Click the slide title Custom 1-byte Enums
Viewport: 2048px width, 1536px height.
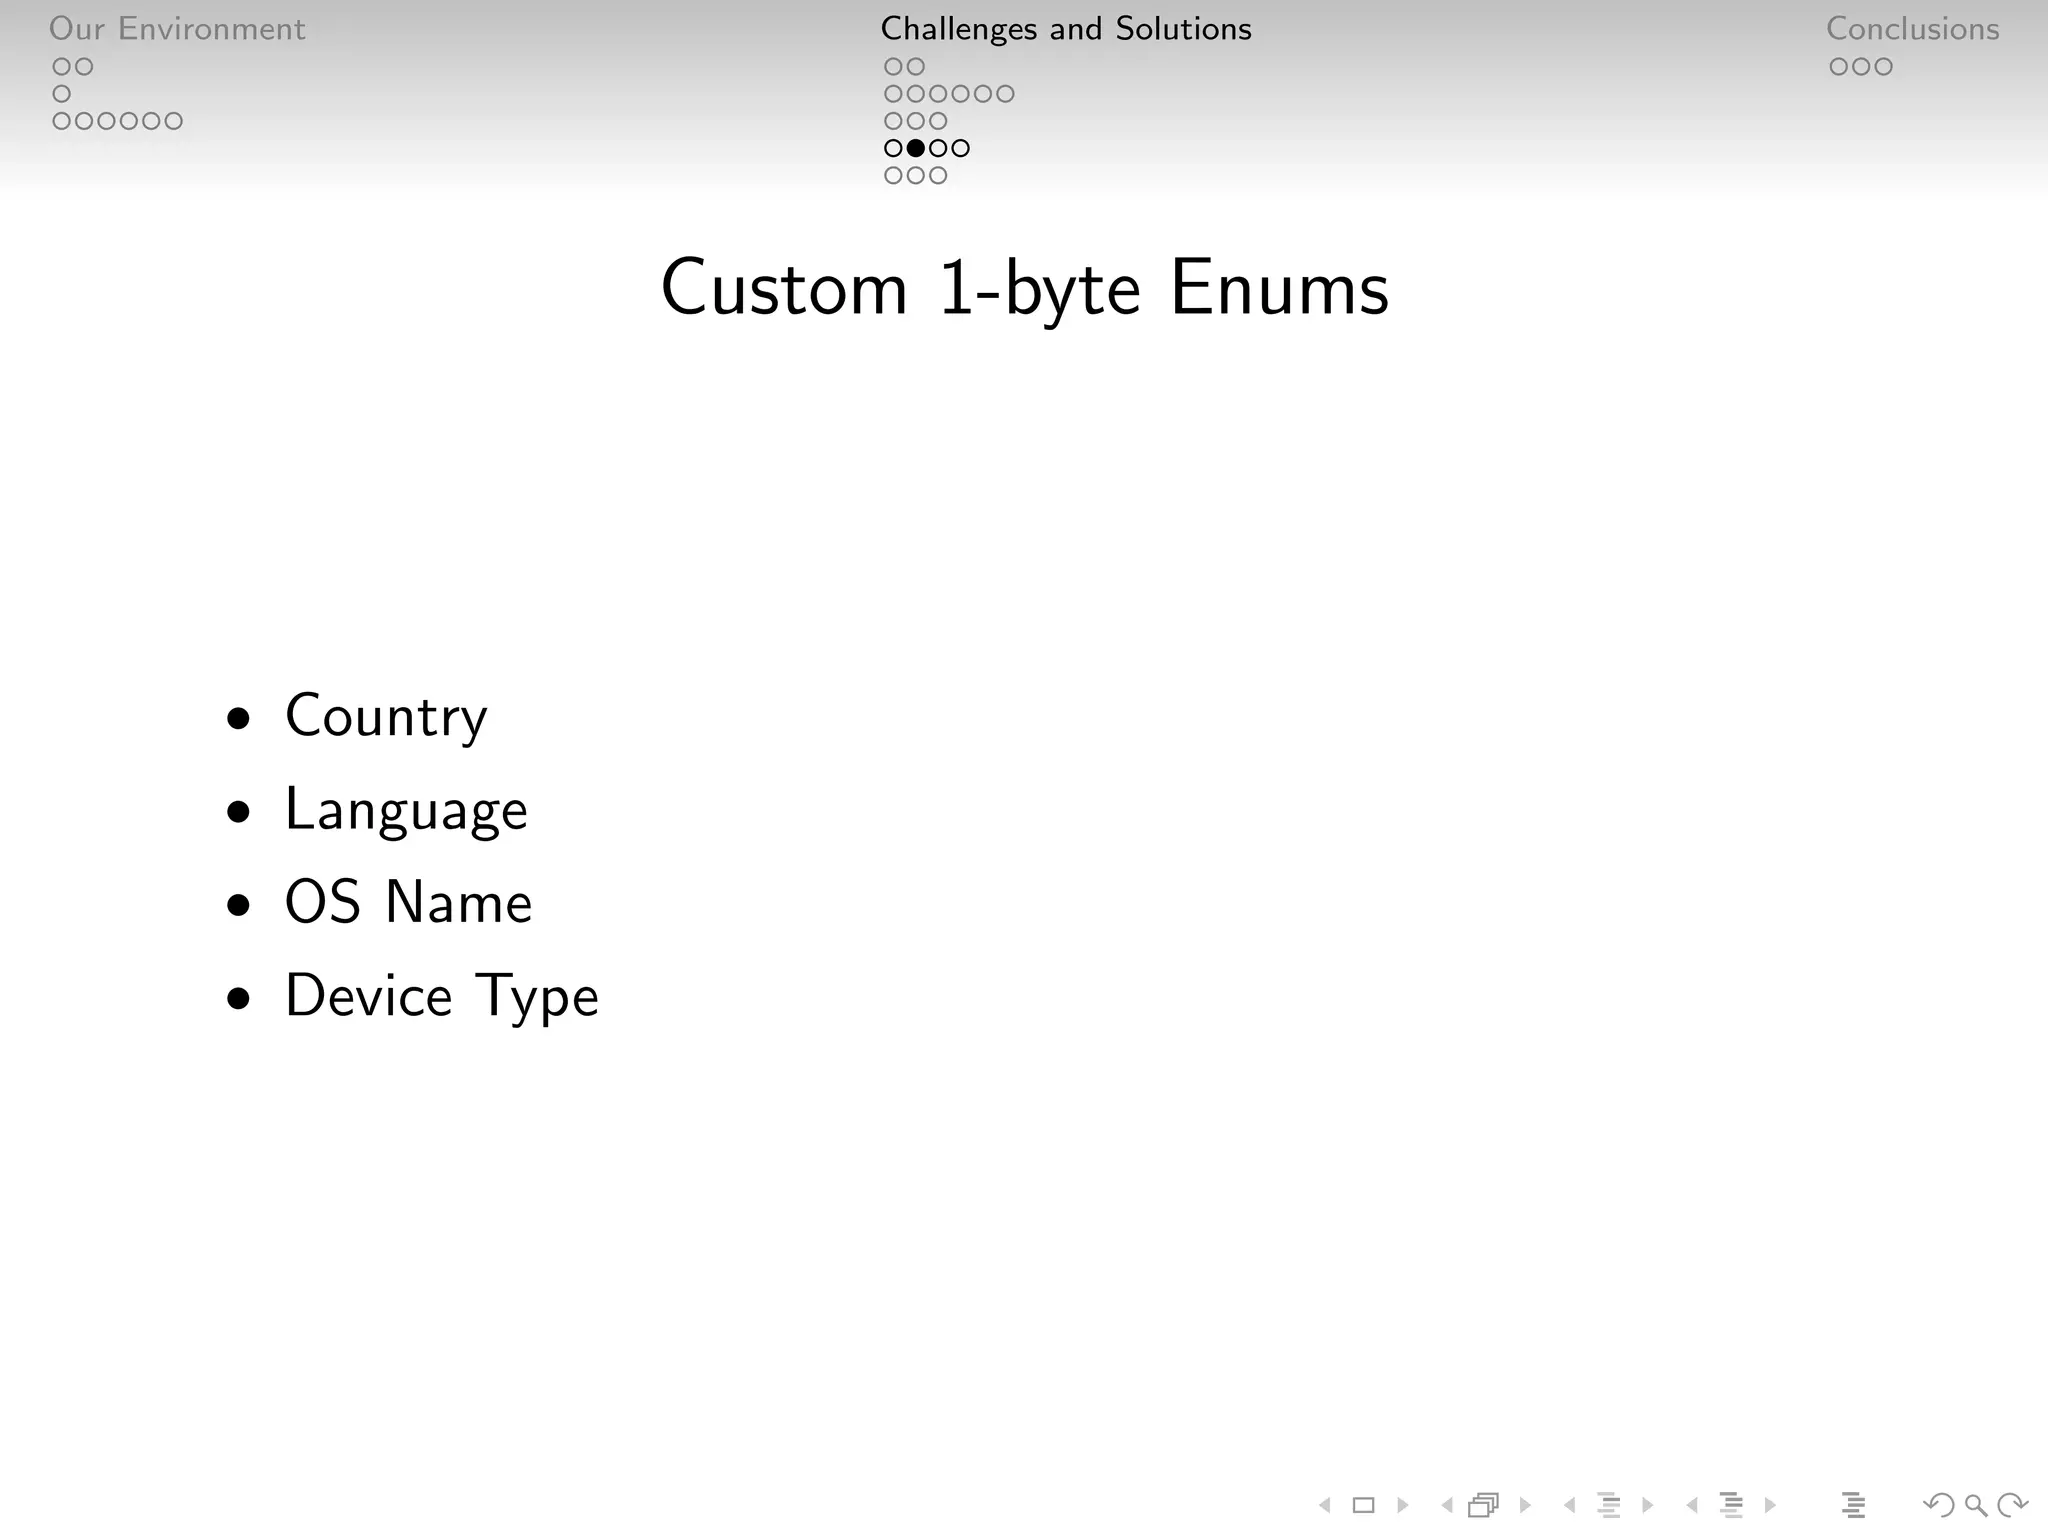click(1025, 289)
